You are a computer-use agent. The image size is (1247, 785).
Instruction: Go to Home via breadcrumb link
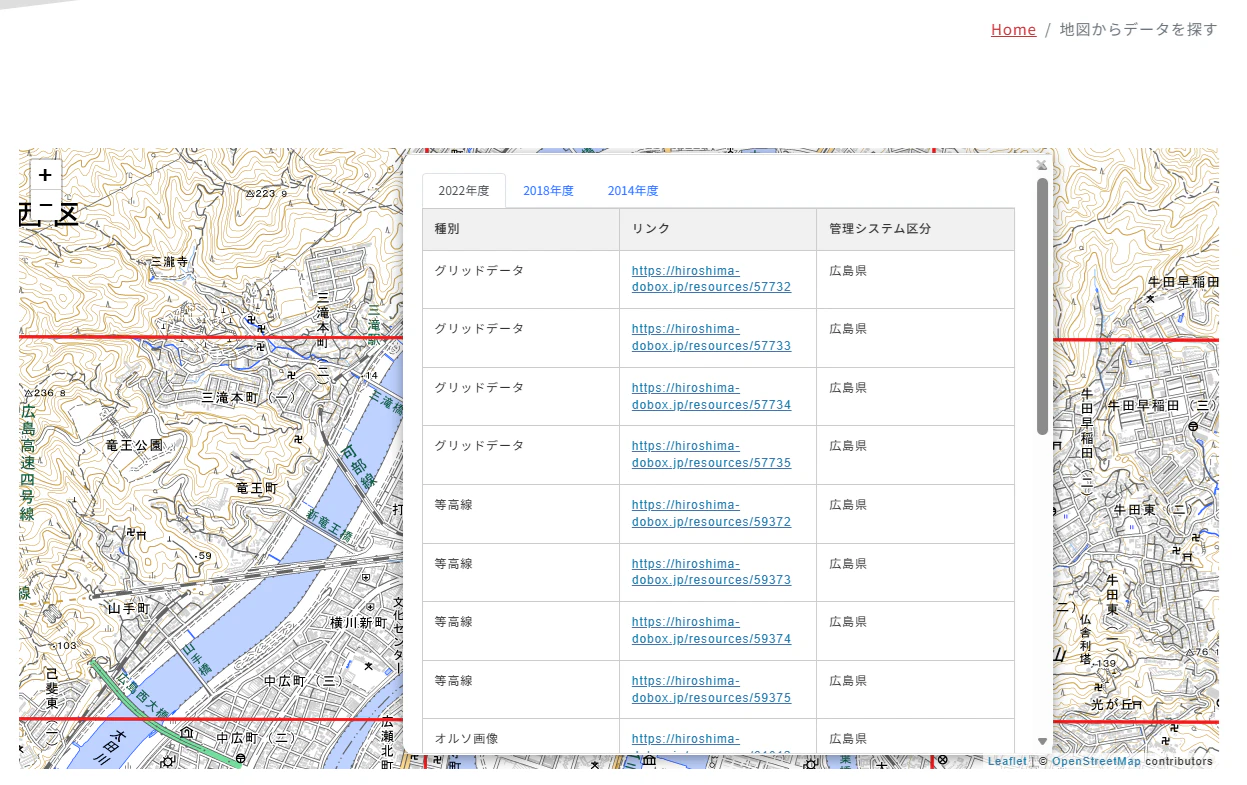(x=1013, y=30)
